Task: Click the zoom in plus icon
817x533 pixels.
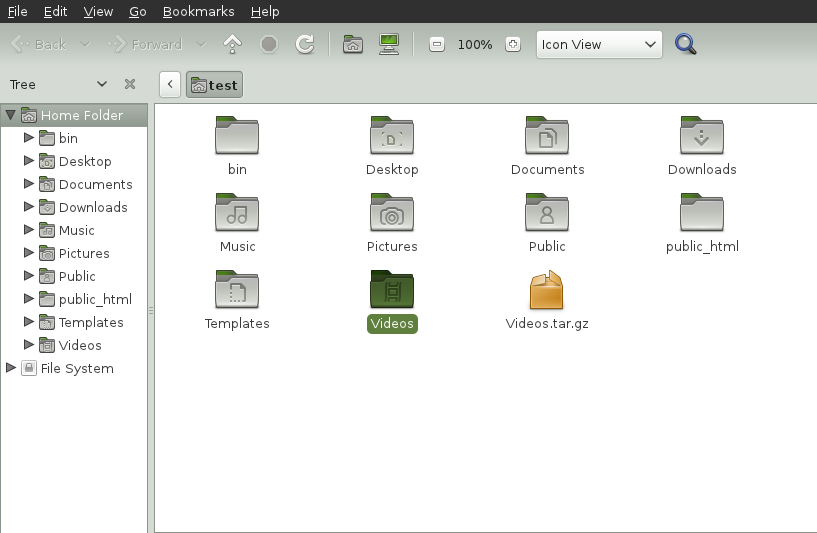Action: (513, 44)
